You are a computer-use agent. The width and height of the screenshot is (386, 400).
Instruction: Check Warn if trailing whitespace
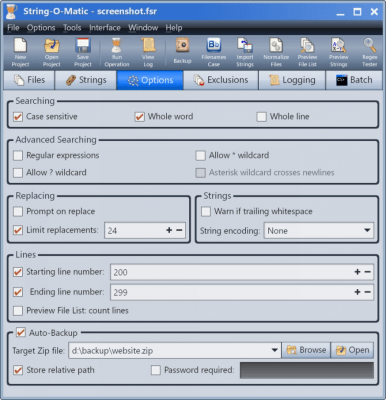206,211
